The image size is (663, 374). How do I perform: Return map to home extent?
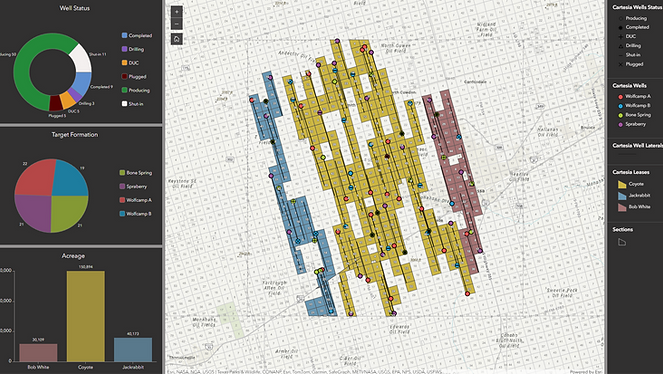tap(177, 39)
